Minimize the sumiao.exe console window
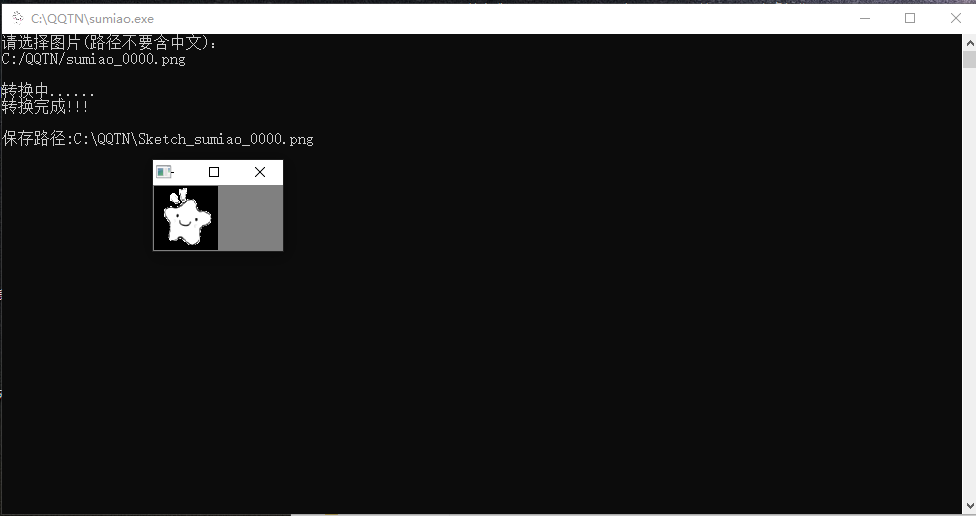 [x=863, y=18]
